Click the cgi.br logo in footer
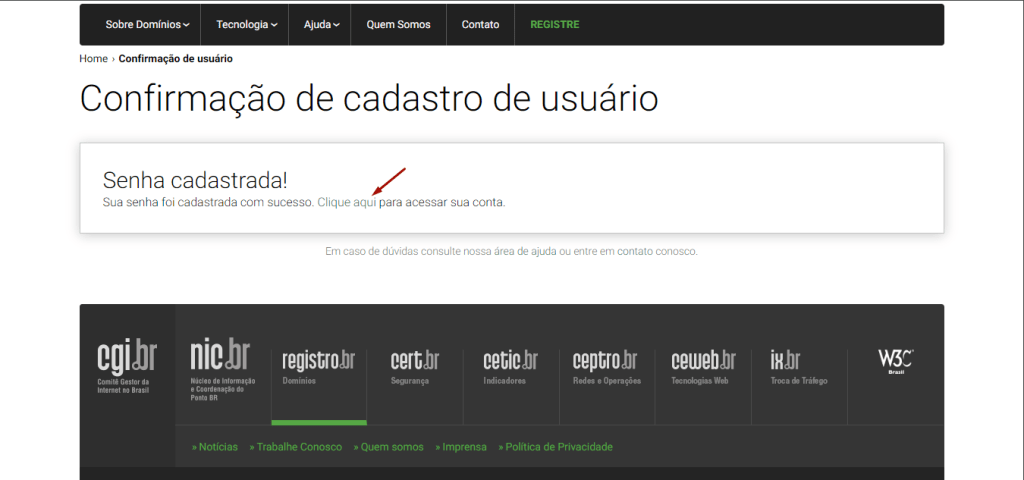Image resolution: width=1024 pixels, height=480 pixels. pos(126,365)
